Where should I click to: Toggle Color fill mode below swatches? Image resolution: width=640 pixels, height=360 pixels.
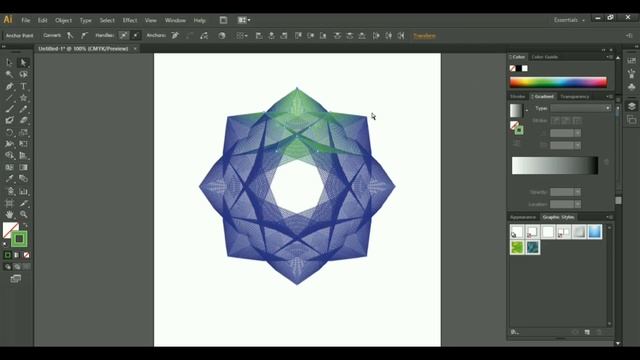pos(8,255)
